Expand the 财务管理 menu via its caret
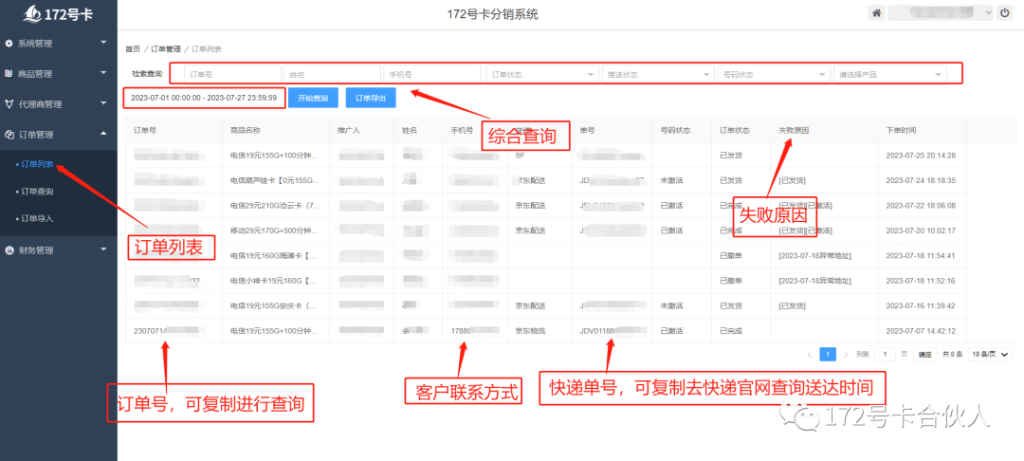 click(x=103, y=249)
